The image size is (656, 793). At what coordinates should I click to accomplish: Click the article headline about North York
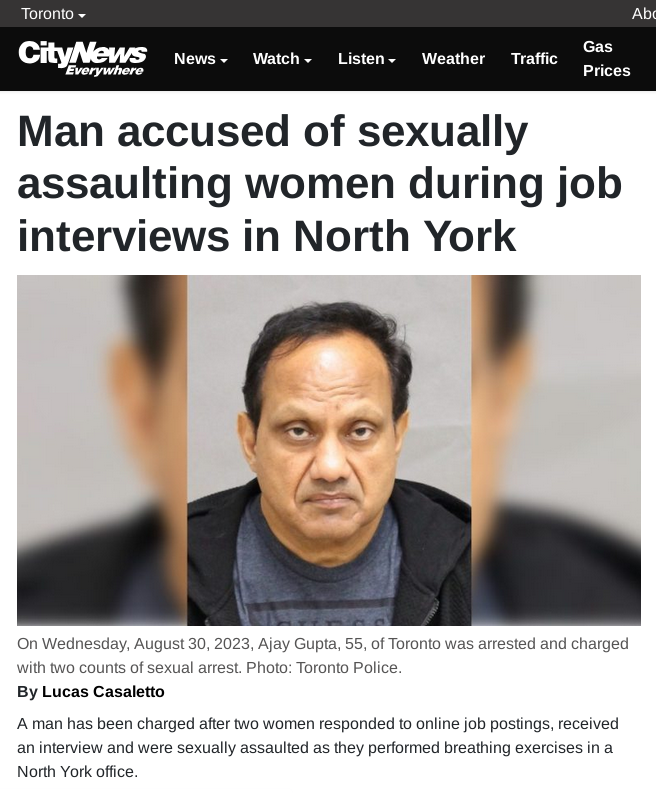320,183
